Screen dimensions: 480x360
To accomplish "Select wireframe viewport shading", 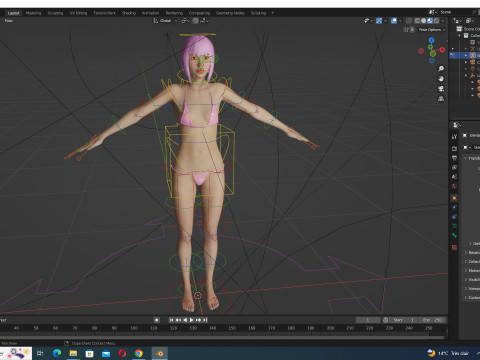I will [x=417, y=21].
